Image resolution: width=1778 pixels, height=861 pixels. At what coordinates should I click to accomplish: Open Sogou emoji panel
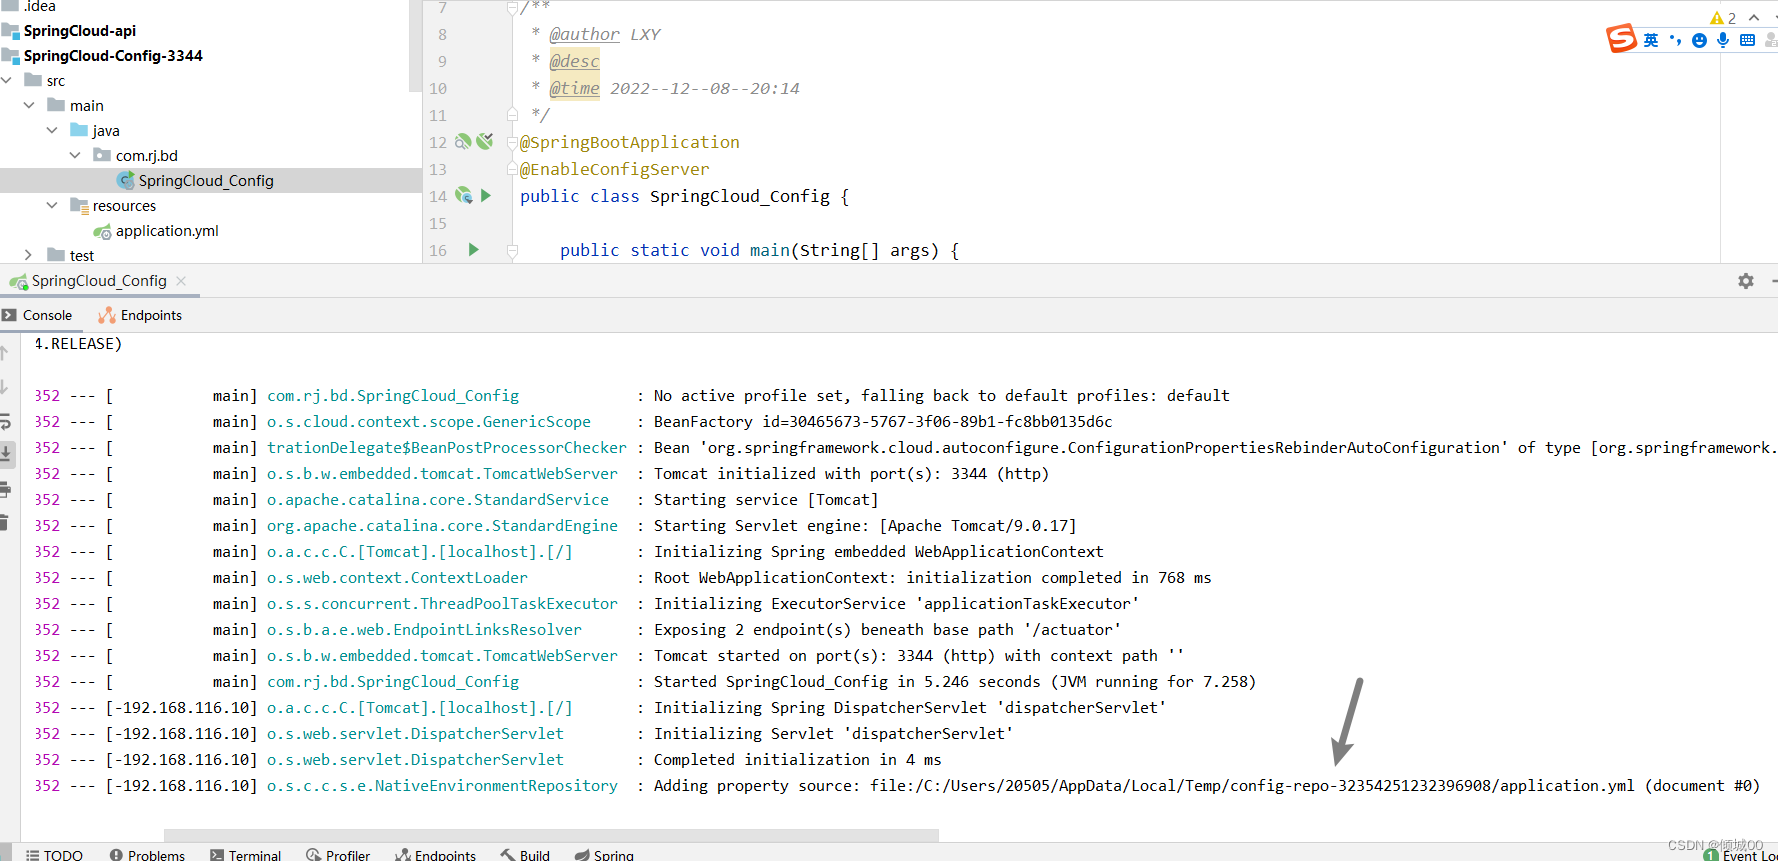pyautogui.click(x=1699, y=40)
